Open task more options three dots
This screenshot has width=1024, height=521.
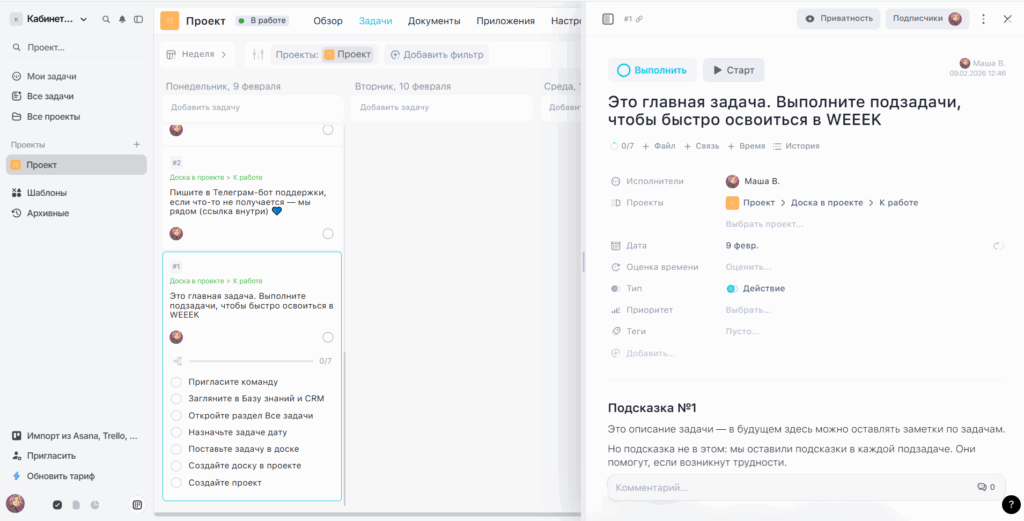tap(984, 19)
